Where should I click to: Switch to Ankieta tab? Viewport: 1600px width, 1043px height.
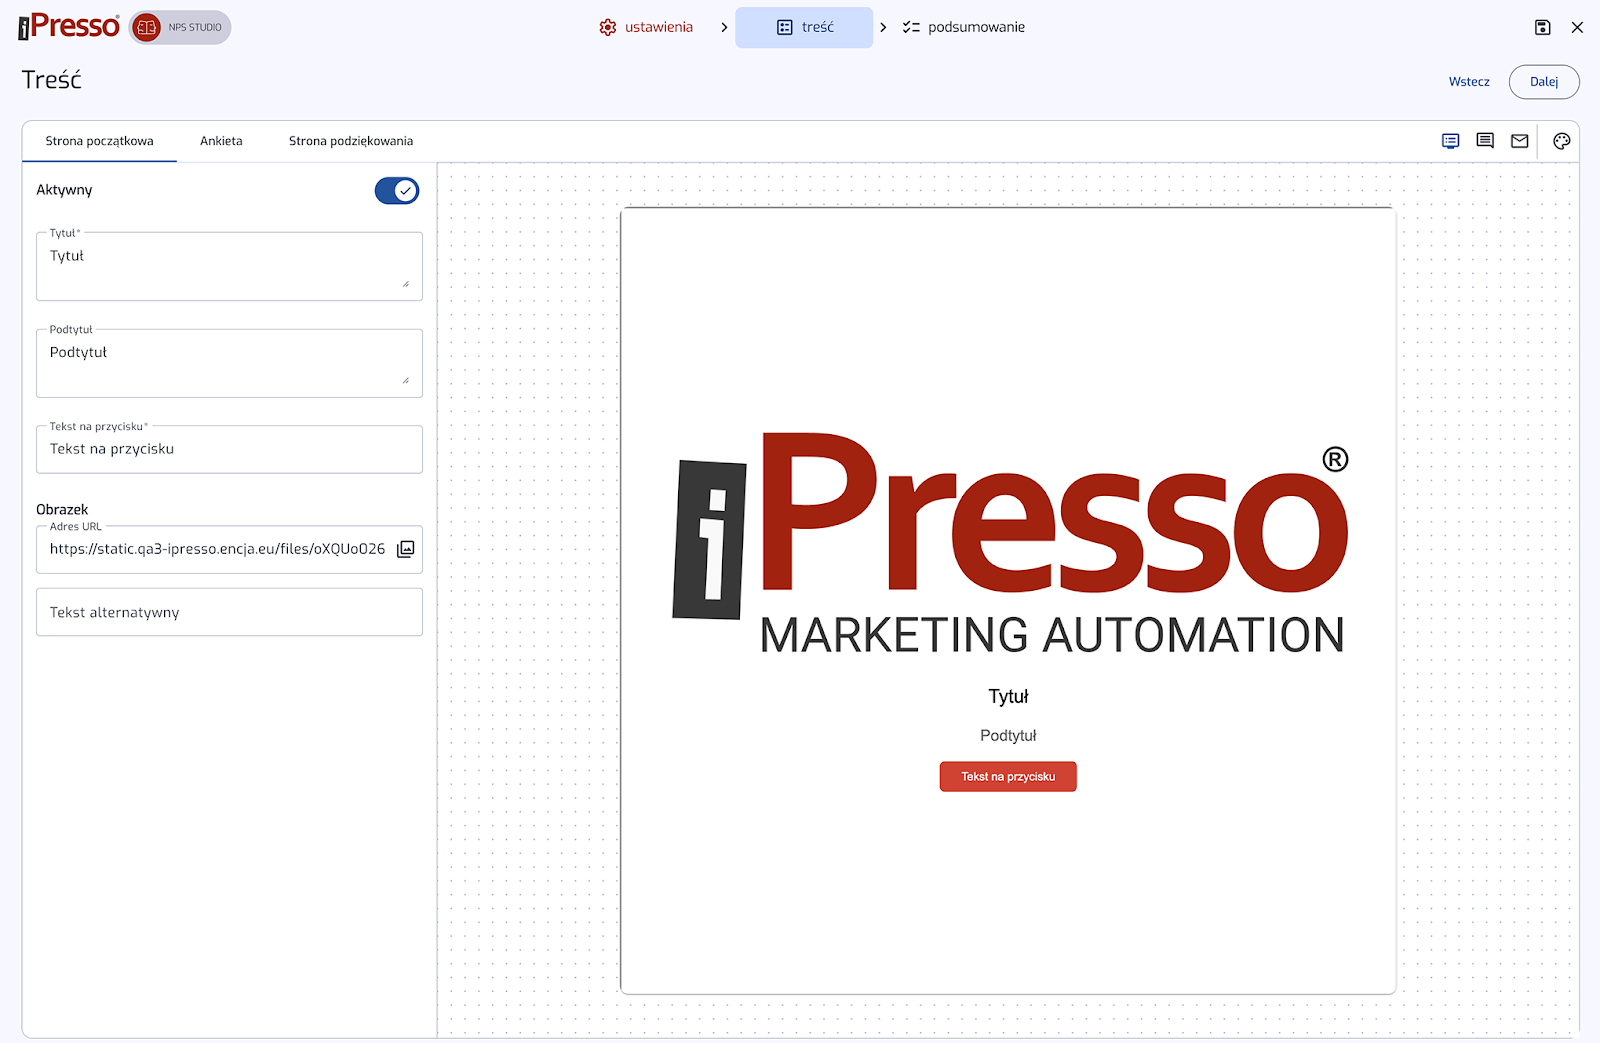(x=221, y=141)
